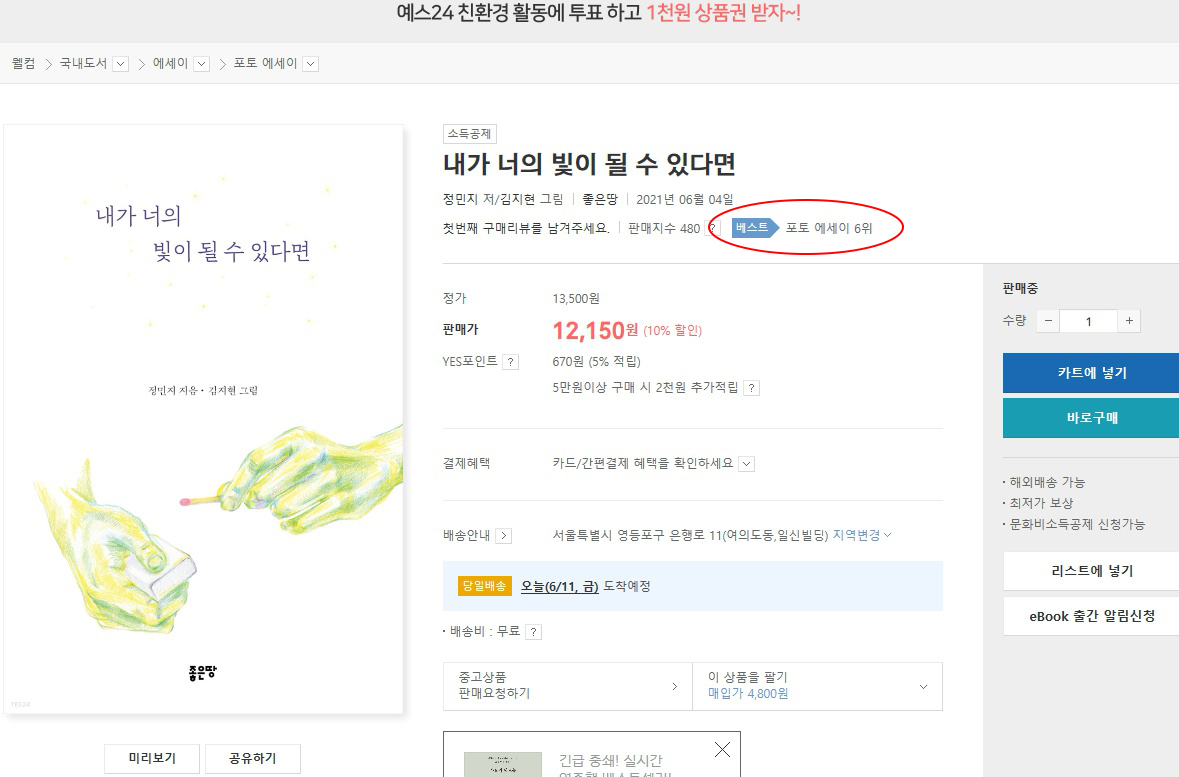Viewport: 1179px width, 777px height.
Task: Click the quantity input field
Action: [x=1088, y=321]
